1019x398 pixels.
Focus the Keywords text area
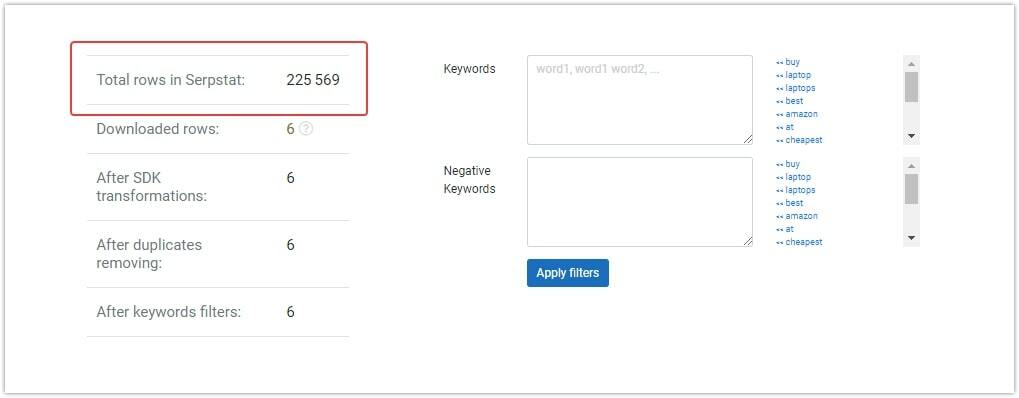point(639,100)
